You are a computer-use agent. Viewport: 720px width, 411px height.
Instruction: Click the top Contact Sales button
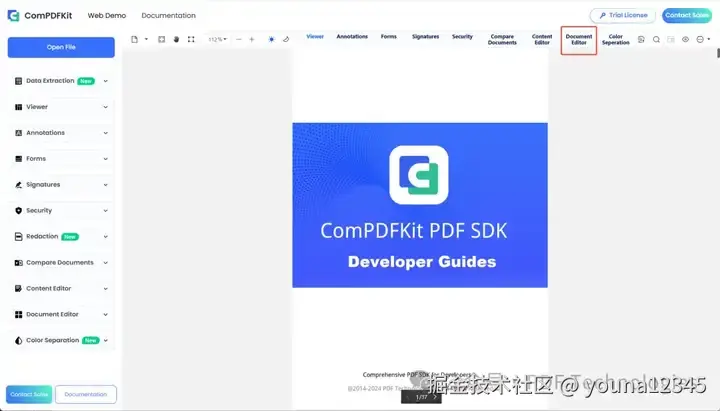tap(687, 16)
